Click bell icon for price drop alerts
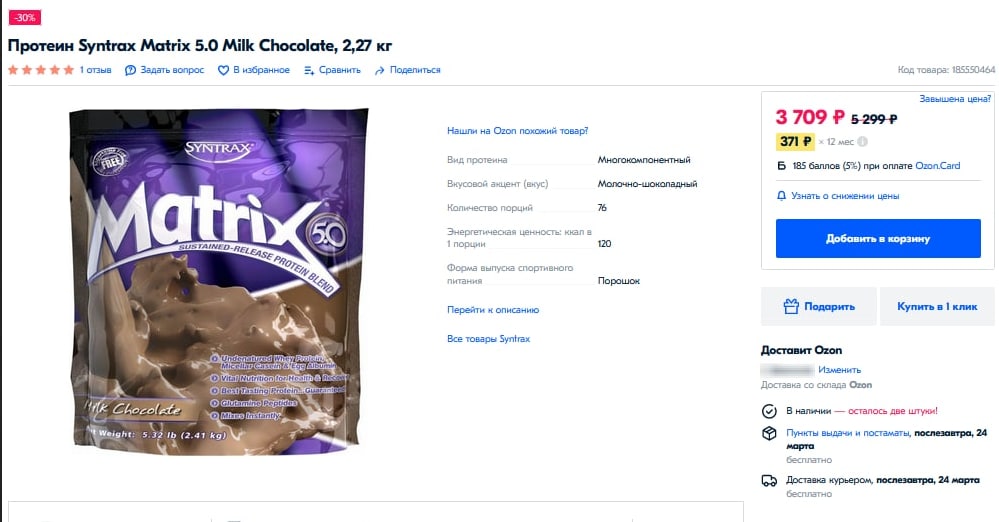Viewport: 999px width, 522px height. 781,196
